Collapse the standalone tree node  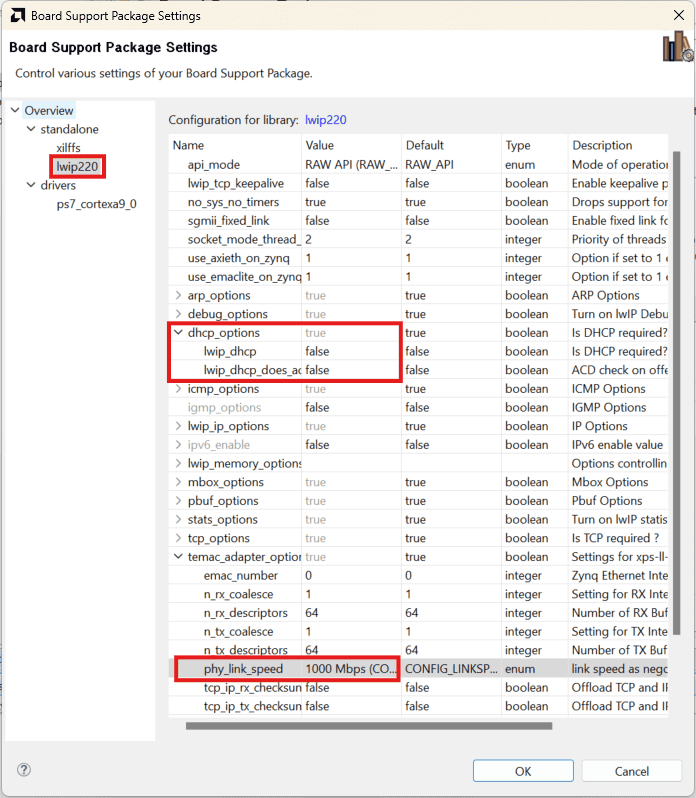click(x=30, y=130)
